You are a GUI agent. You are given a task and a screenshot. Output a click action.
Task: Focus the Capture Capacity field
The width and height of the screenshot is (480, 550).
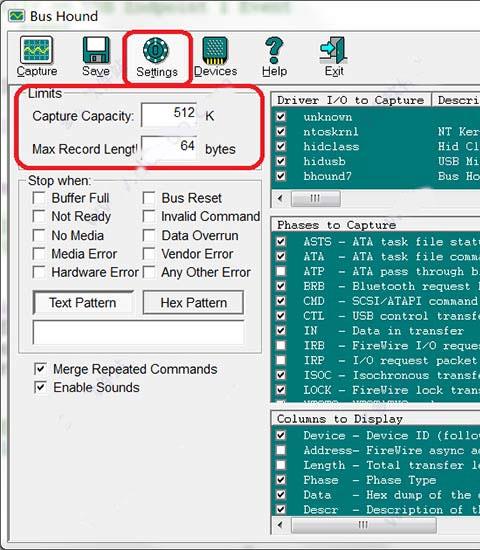click(169, 114)
